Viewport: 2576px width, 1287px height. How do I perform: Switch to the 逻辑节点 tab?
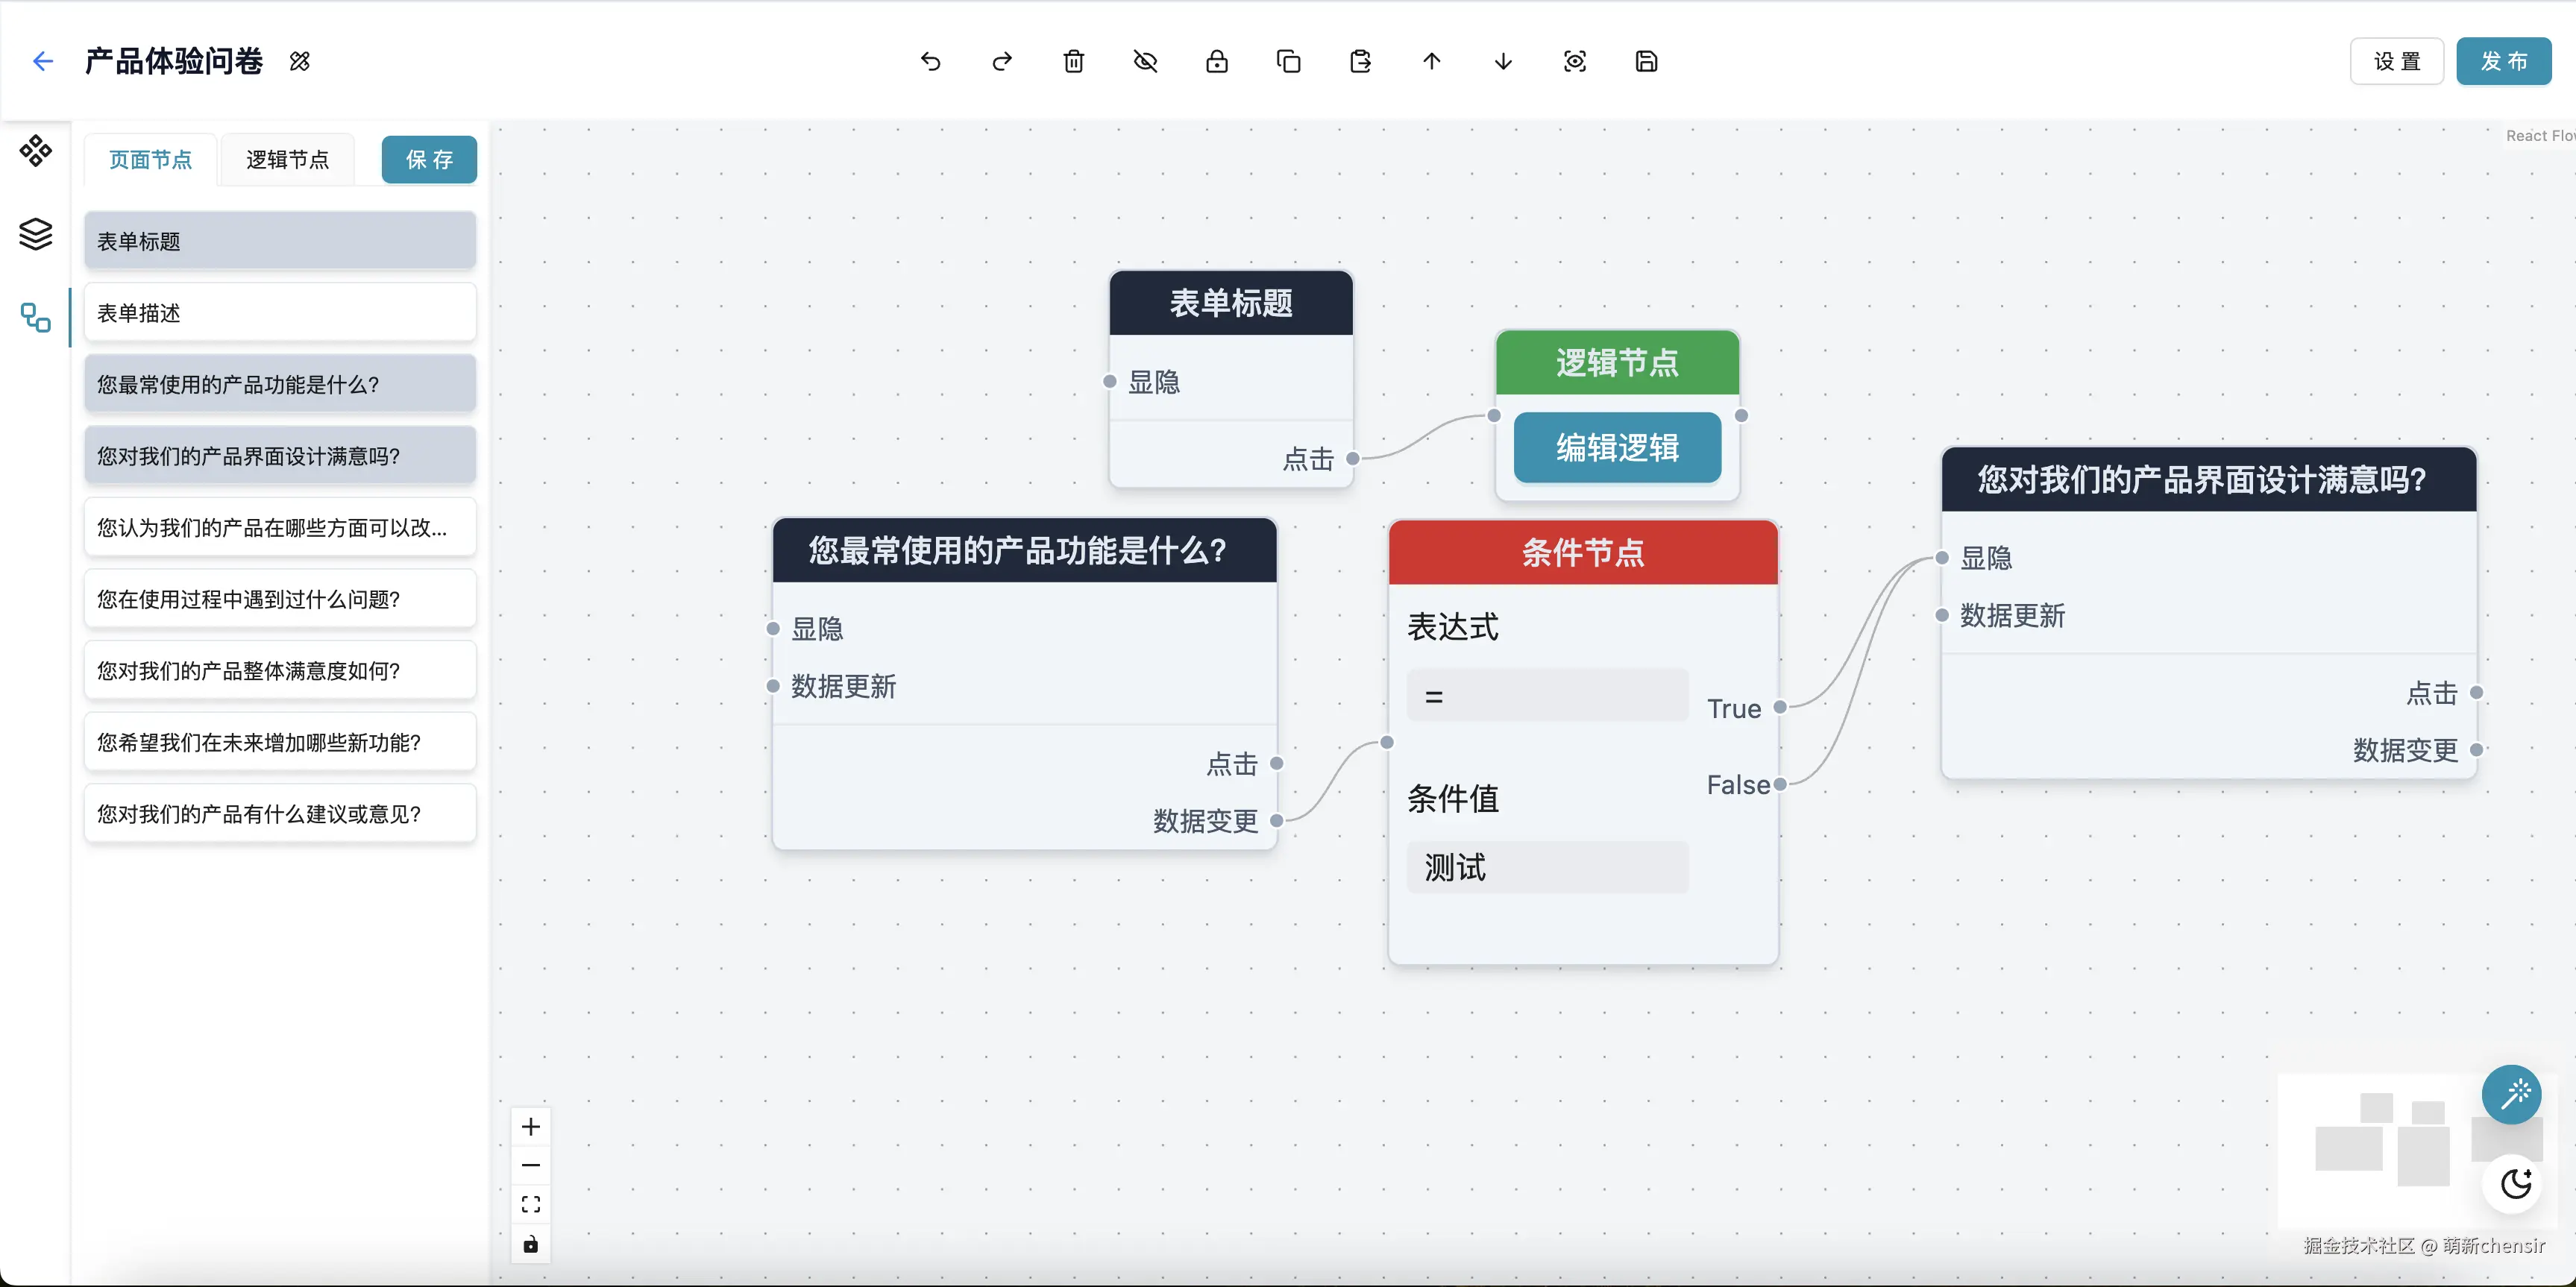point(287,160)
